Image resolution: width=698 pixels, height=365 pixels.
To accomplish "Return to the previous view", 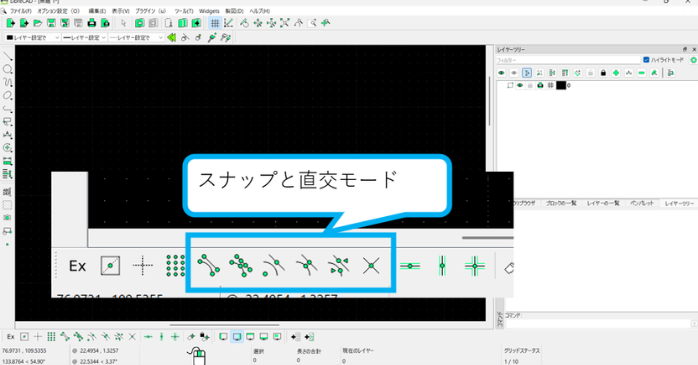I will point(298,23).
